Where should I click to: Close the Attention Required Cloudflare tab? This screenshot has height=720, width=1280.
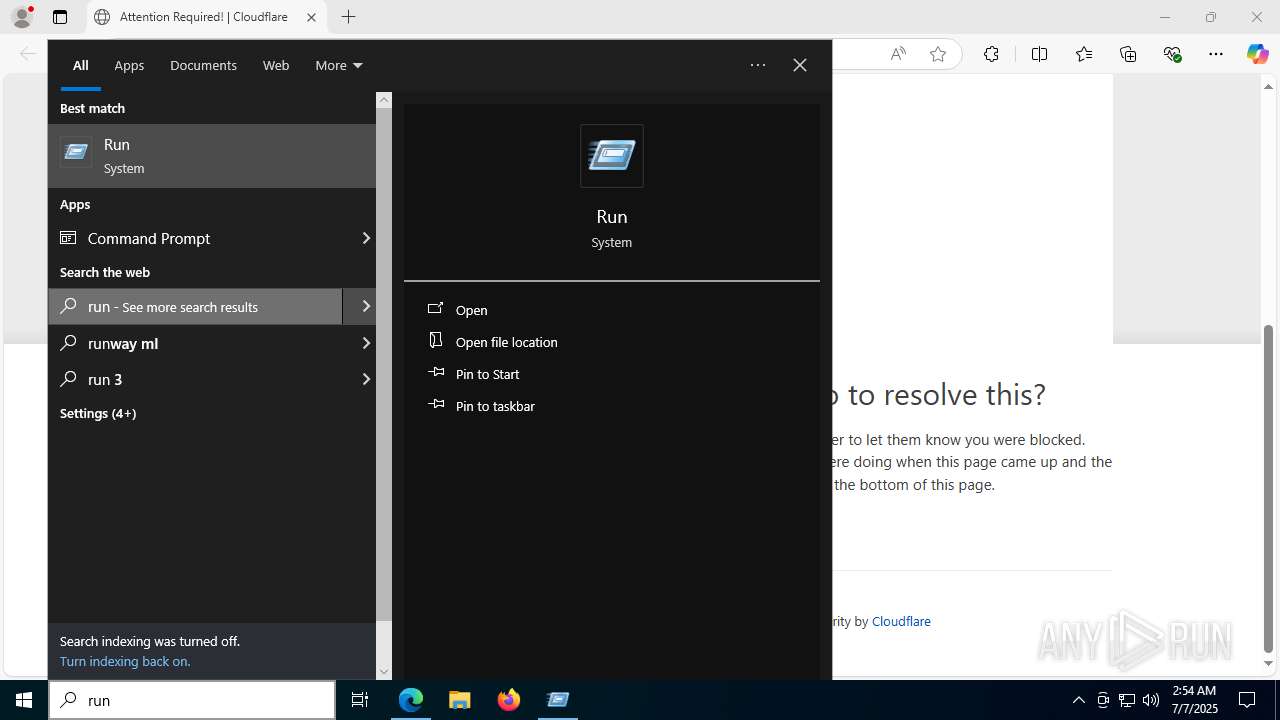[311, 17]
